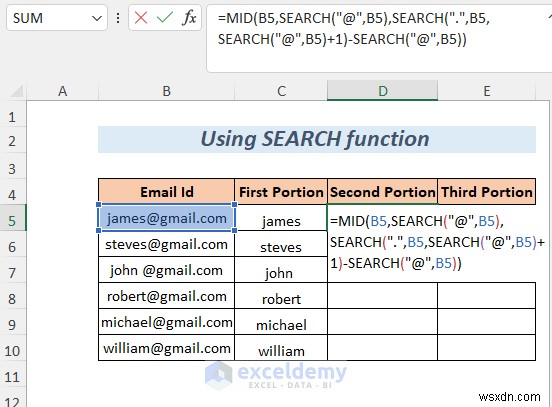Viewport: 552px width, 407px height.
Task: Click the in-cell MID formula in D5
Action: click(437, 242)
